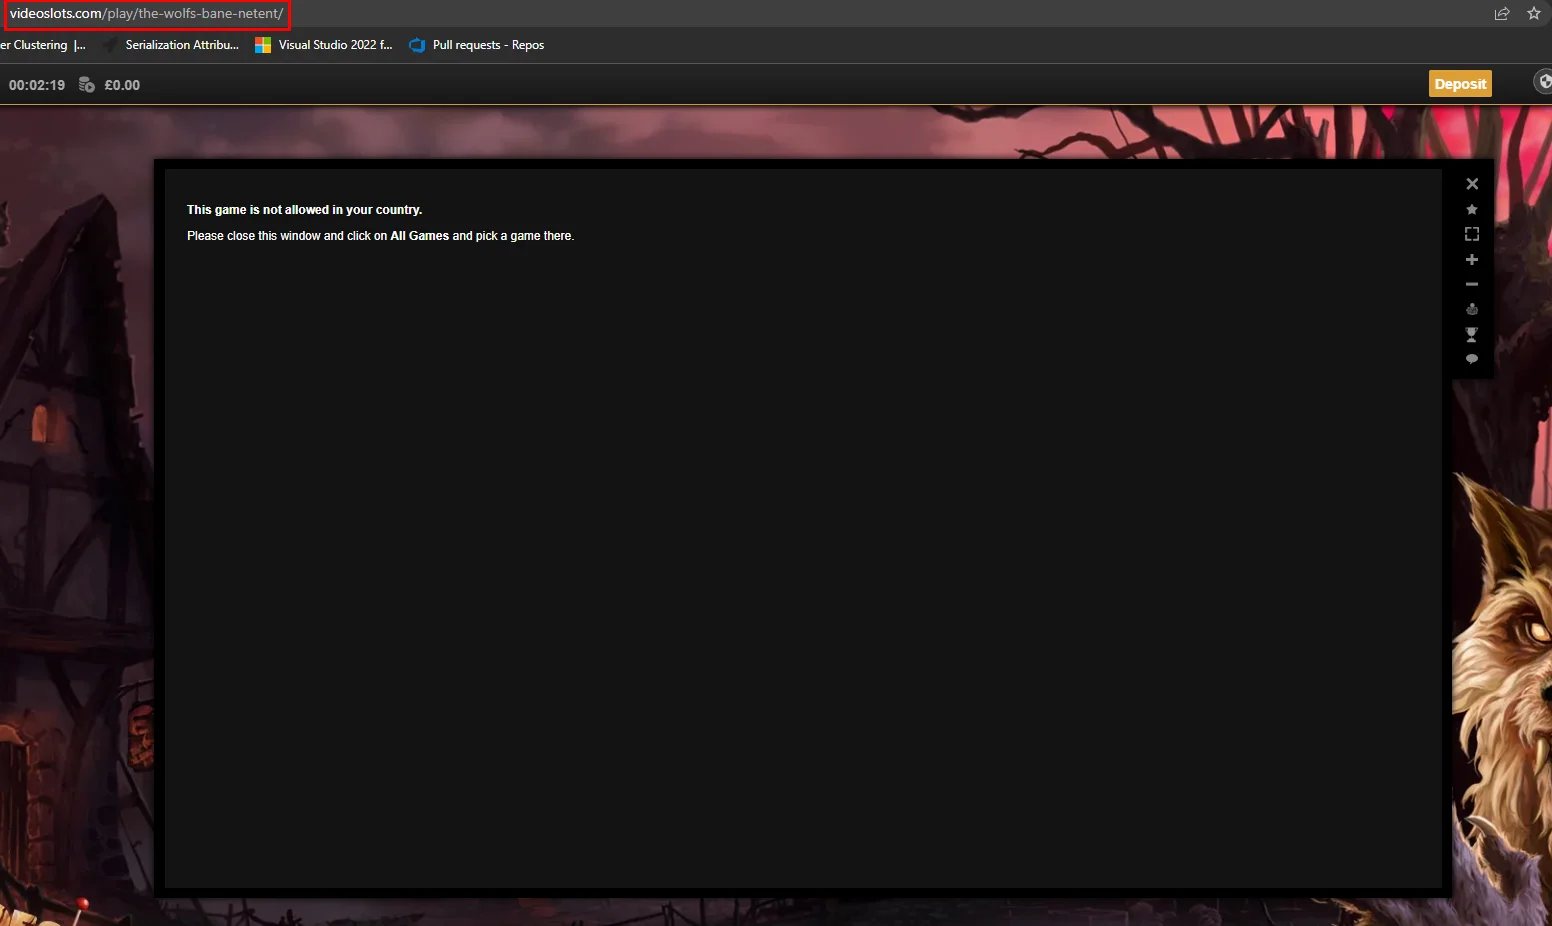Click the £0.00 balance amount
This screenshot has height=926, width=1552.
pos(122,85)
